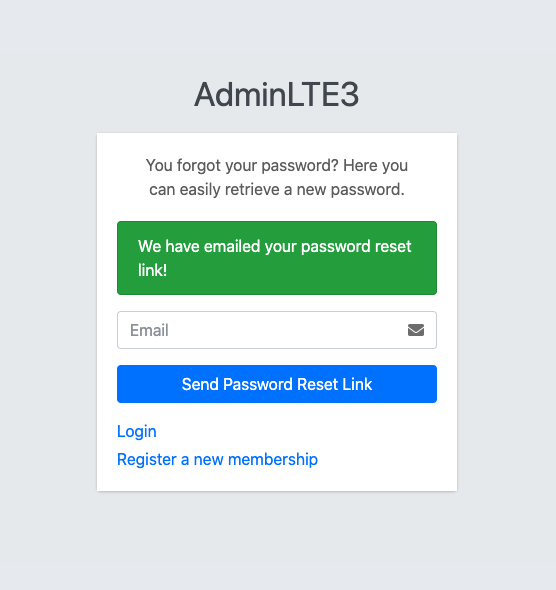Select the Email placeholder text

pyautogui.click(x=149, y=330)
